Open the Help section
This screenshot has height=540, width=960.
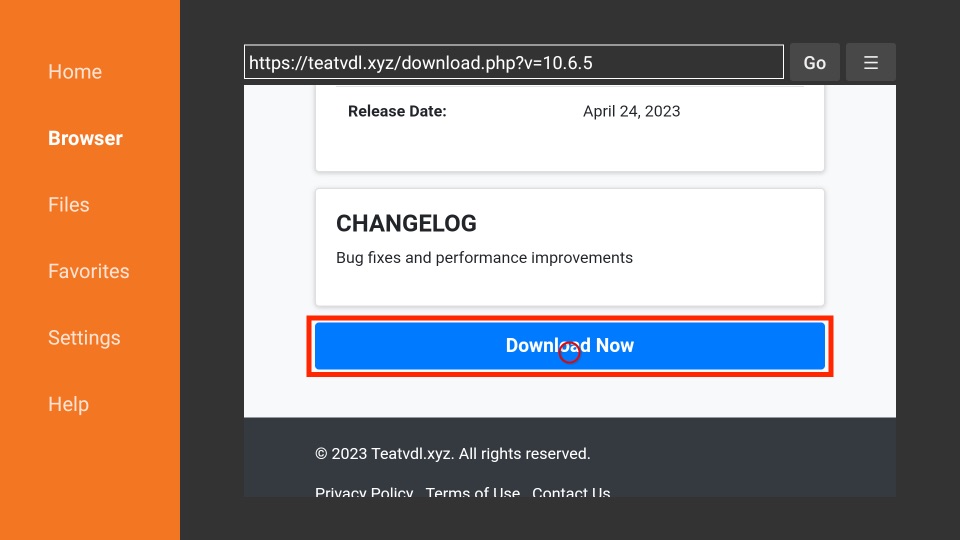coord(69,405)
